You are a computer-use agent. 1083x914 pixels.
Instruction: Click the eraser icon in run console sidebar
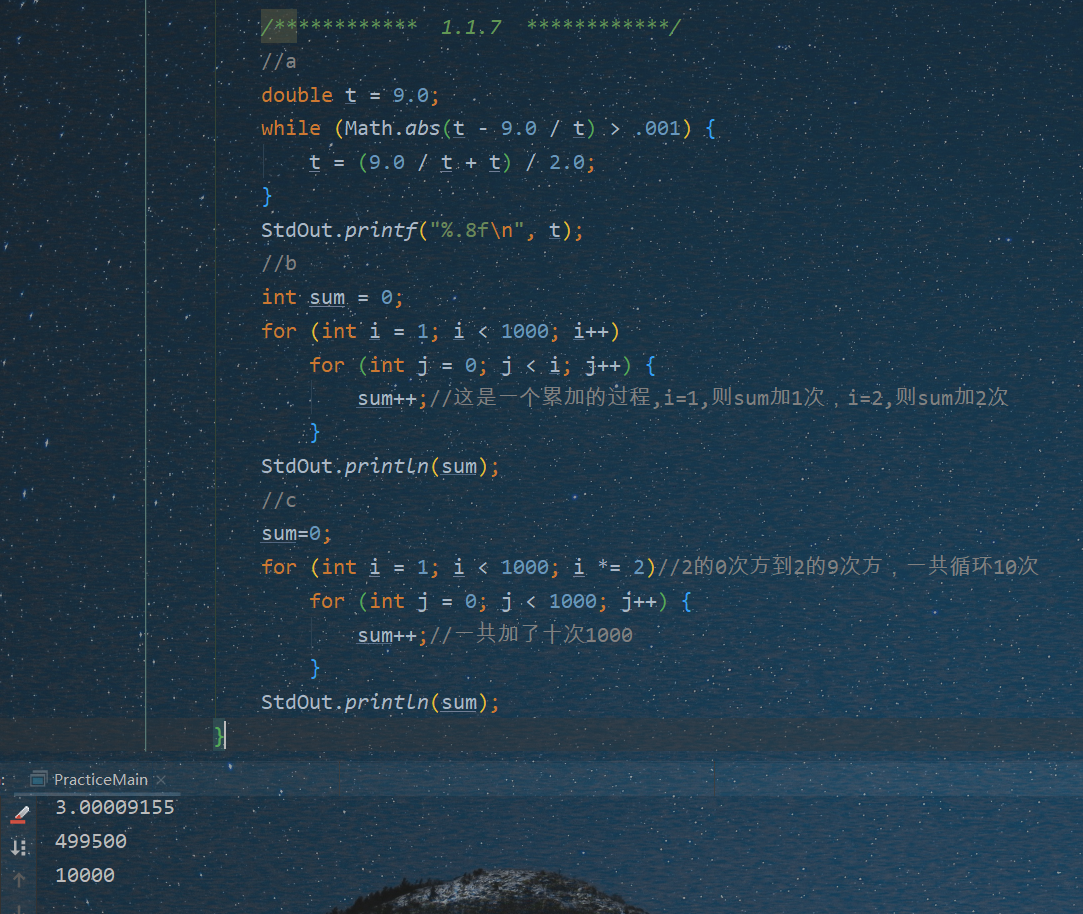19,815
